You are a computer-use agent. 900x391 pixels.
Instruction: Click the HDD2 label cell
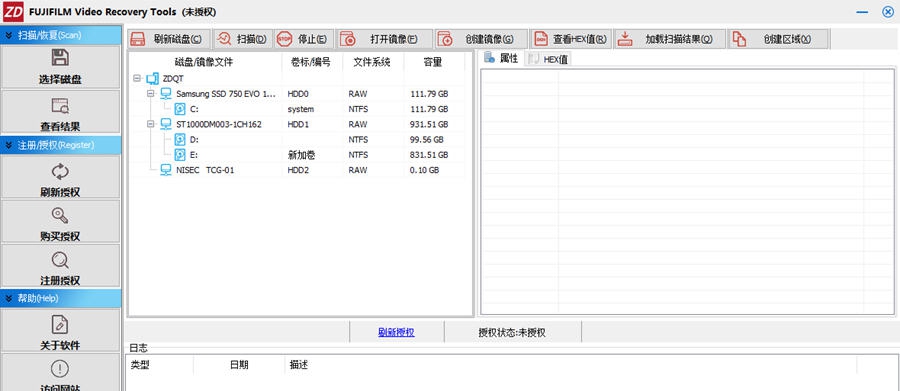(298, 170)
